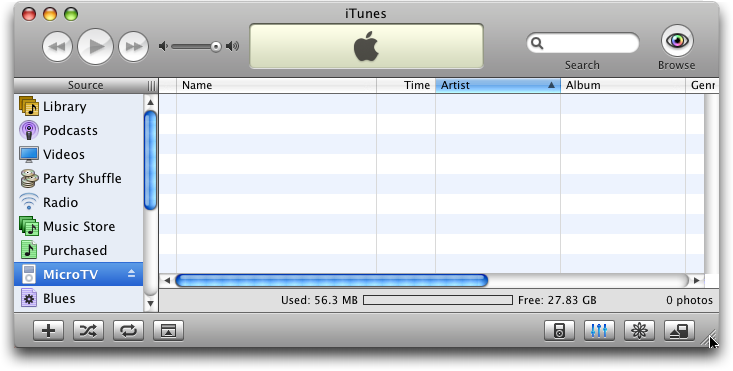Skip to previous track with rewind button
Viewport: 733px width, 371px height.
[x=57, y=46]
